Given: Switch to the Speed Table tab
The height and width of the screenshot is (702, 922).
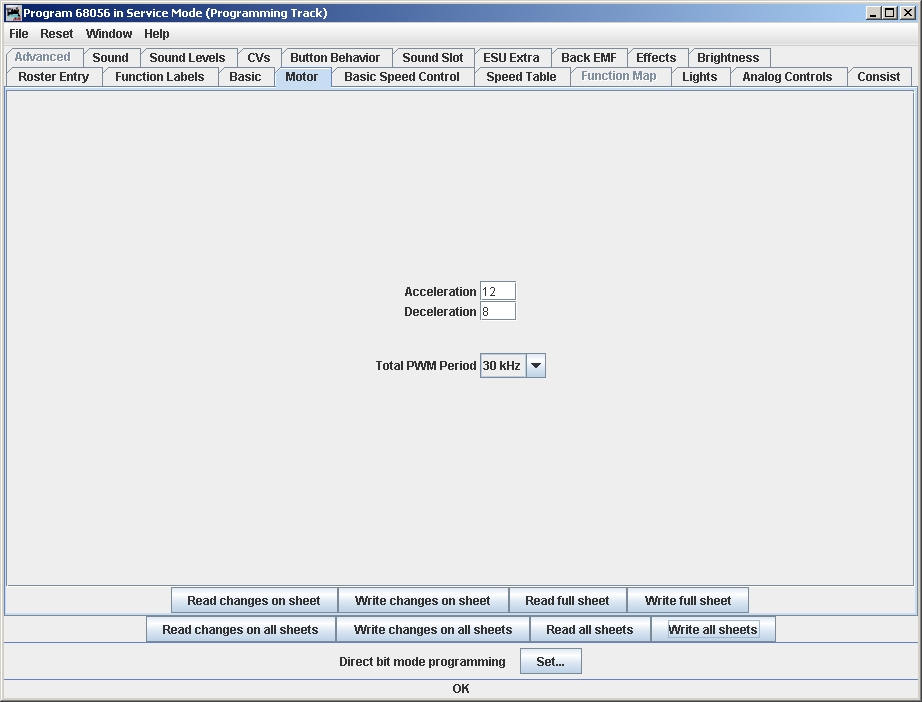Looking at the screenshot, I should tap(521, 76).
